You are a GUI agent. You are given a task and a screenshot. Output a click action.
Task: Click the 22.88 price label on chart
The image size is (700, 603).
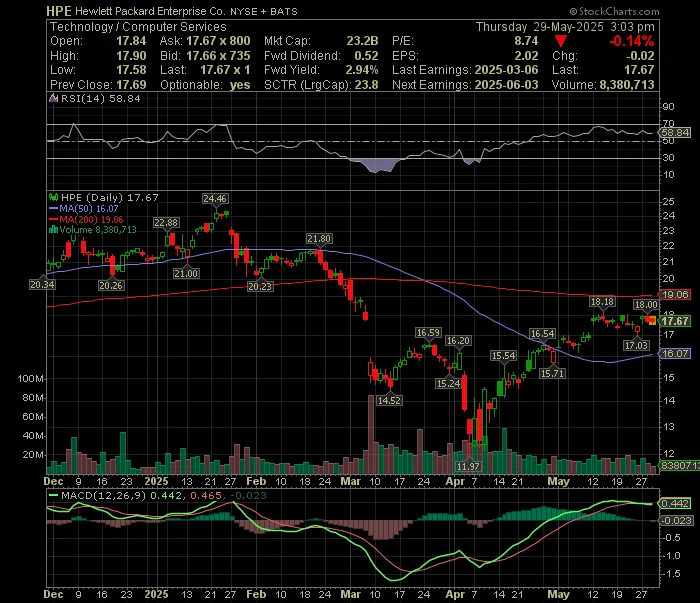click(166, 223)
